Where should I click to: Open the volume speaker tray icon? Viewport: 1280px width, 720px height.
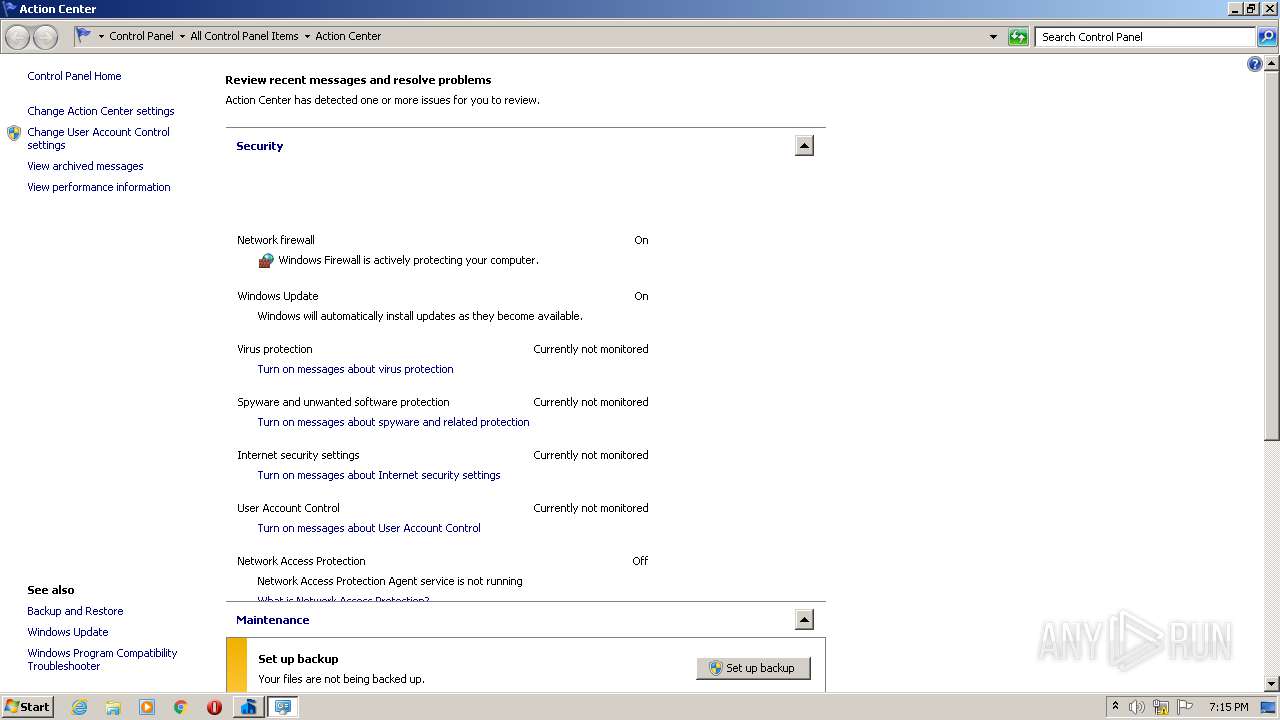point(1137,707)
